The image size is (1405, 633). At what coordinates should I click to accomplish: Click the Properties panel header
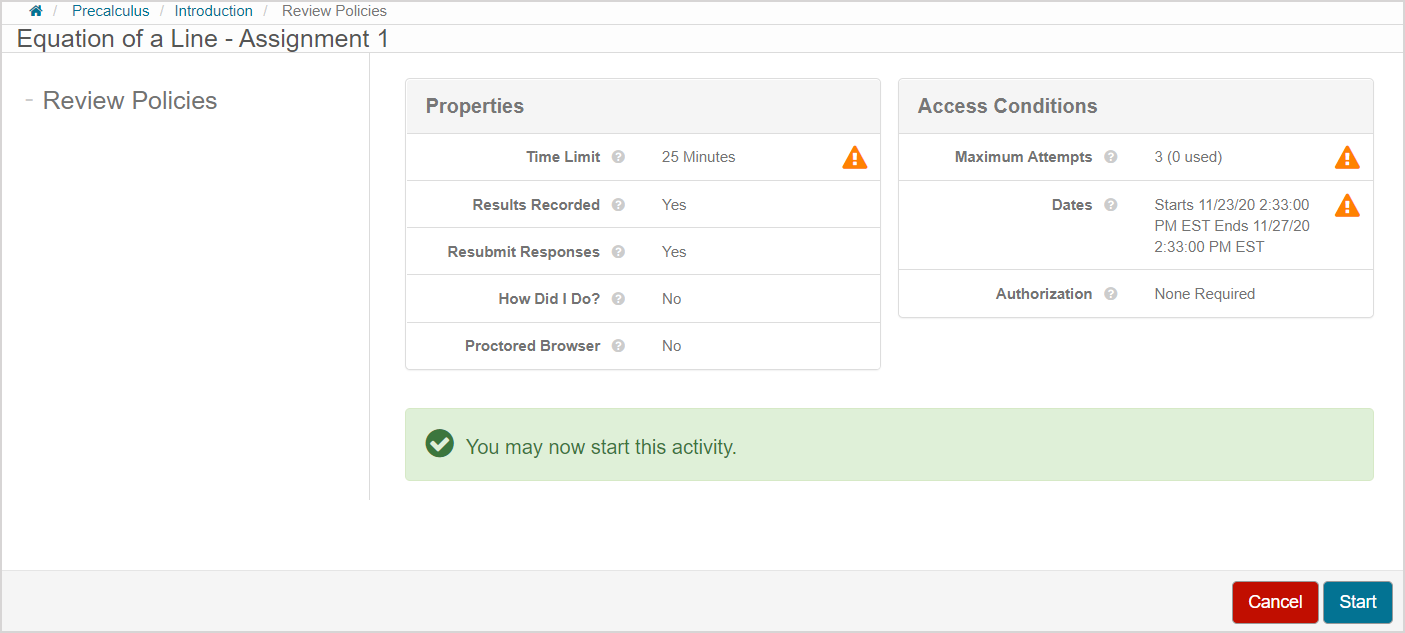(475, 106)
